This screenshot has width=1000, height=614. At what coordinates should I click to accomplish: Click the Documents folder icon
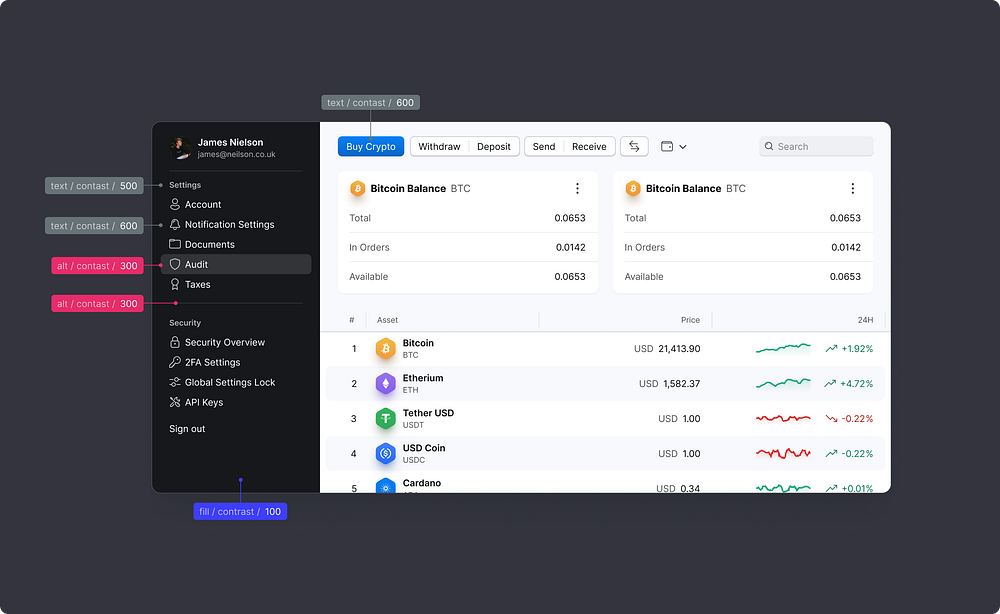click(x=175, y=244)
